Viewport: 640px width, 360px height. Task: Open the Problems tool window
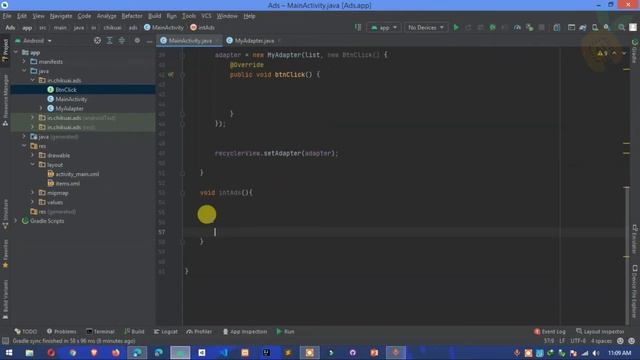[61, 331]
